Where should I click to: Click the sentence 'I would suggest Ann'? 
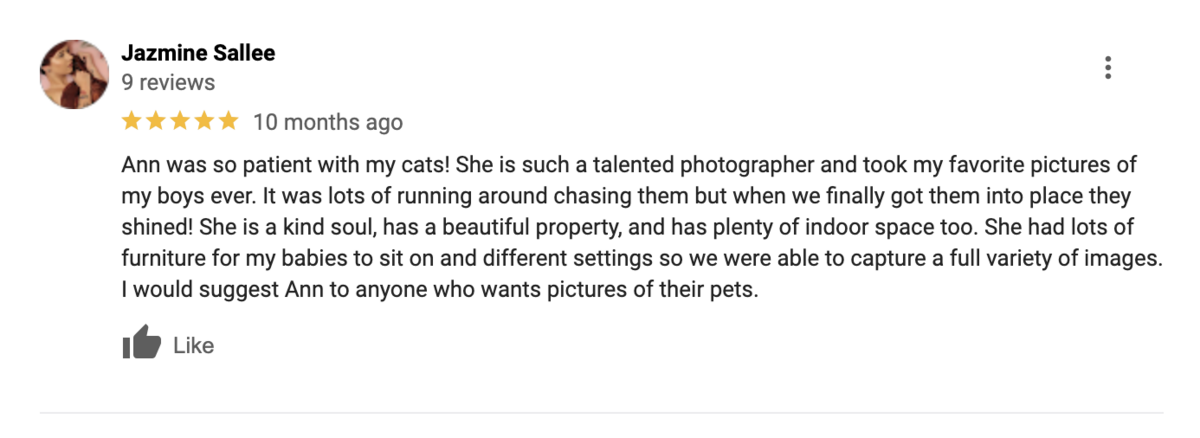[441, 292]
